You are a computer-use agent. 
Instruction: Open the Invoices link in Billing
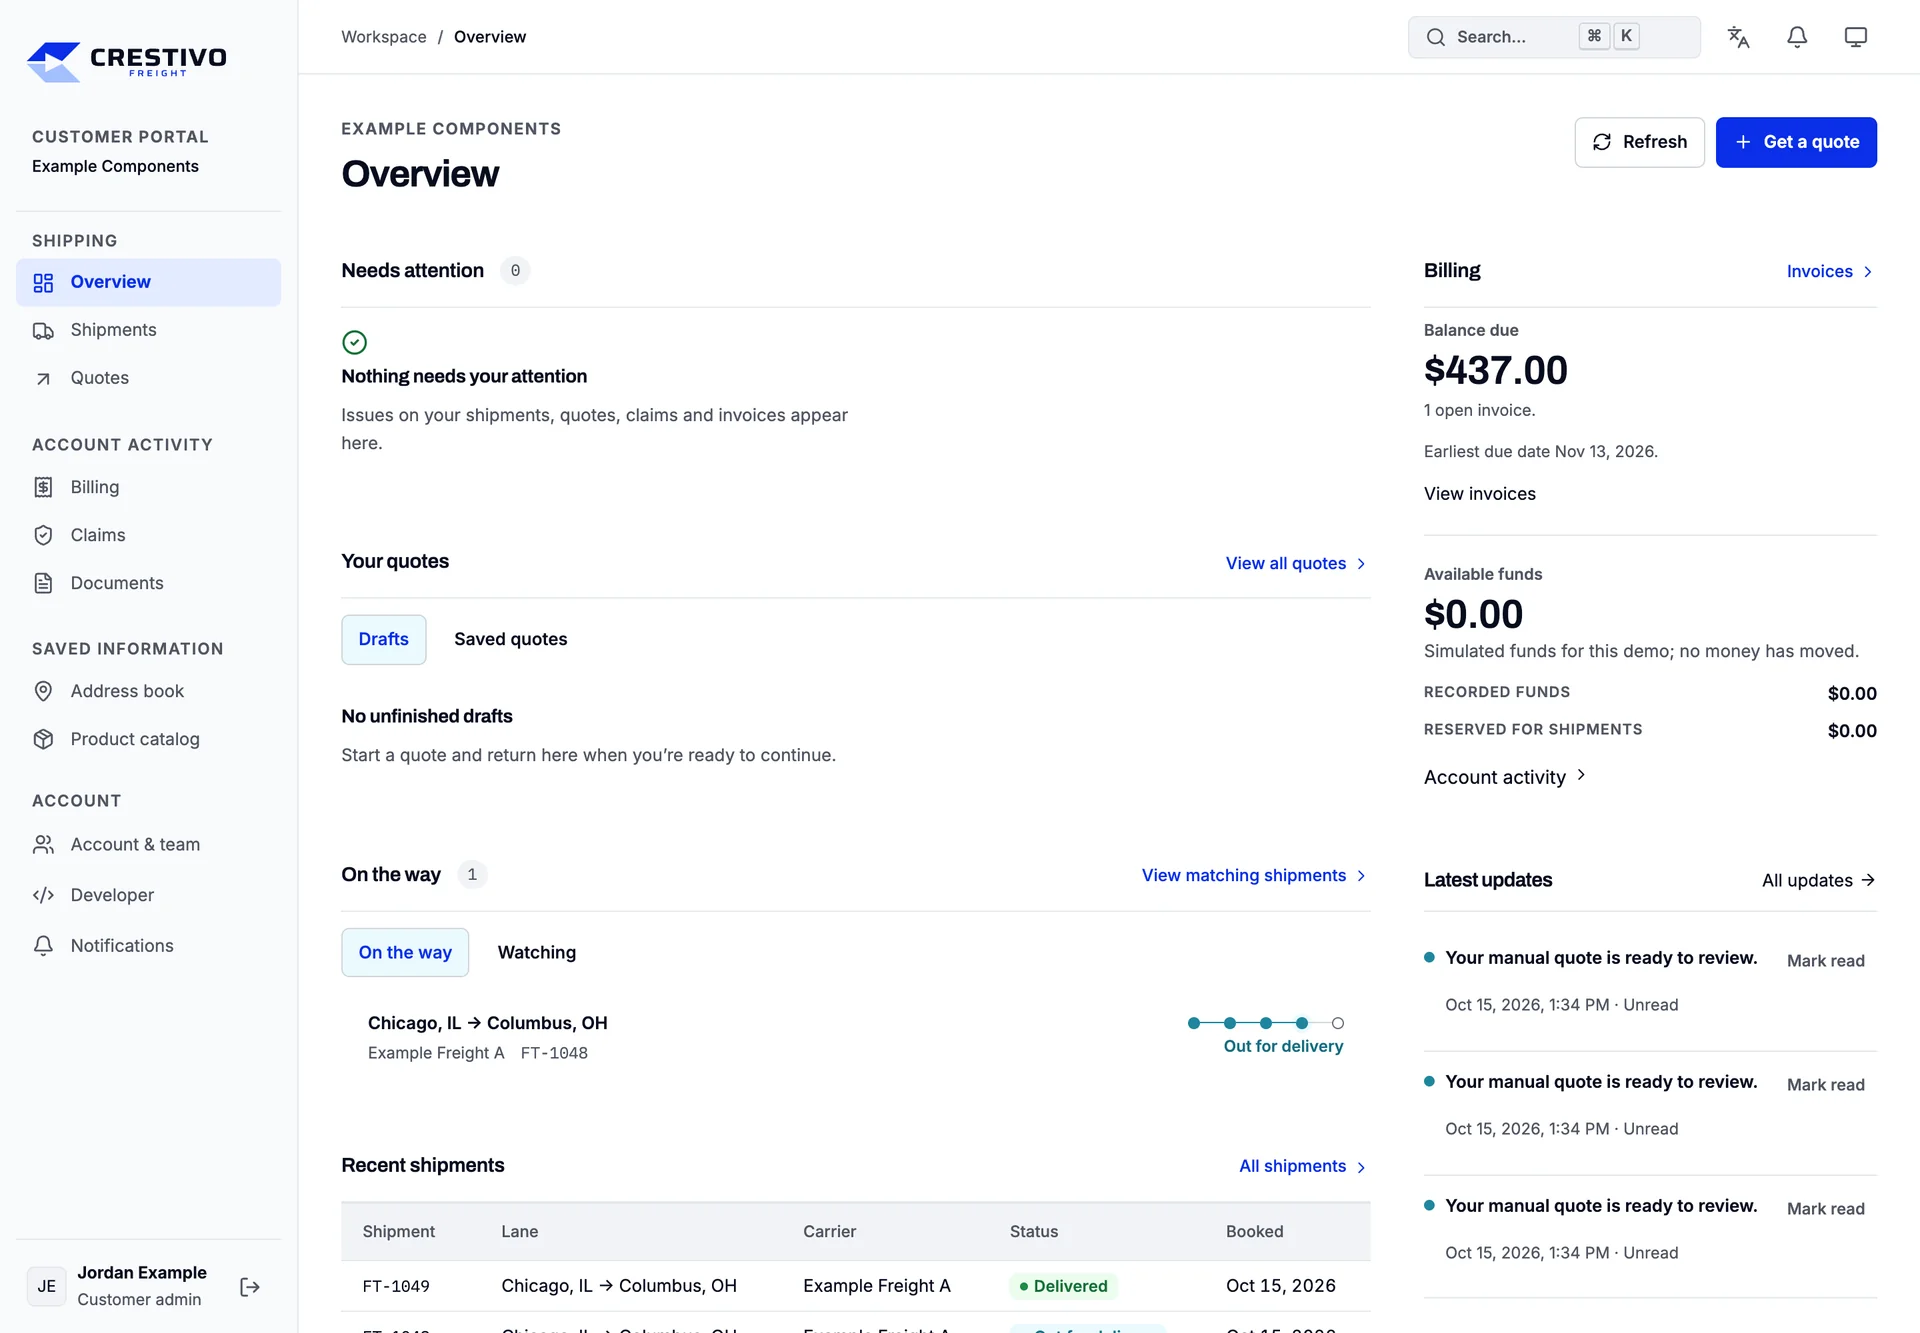pos(1829,271)
